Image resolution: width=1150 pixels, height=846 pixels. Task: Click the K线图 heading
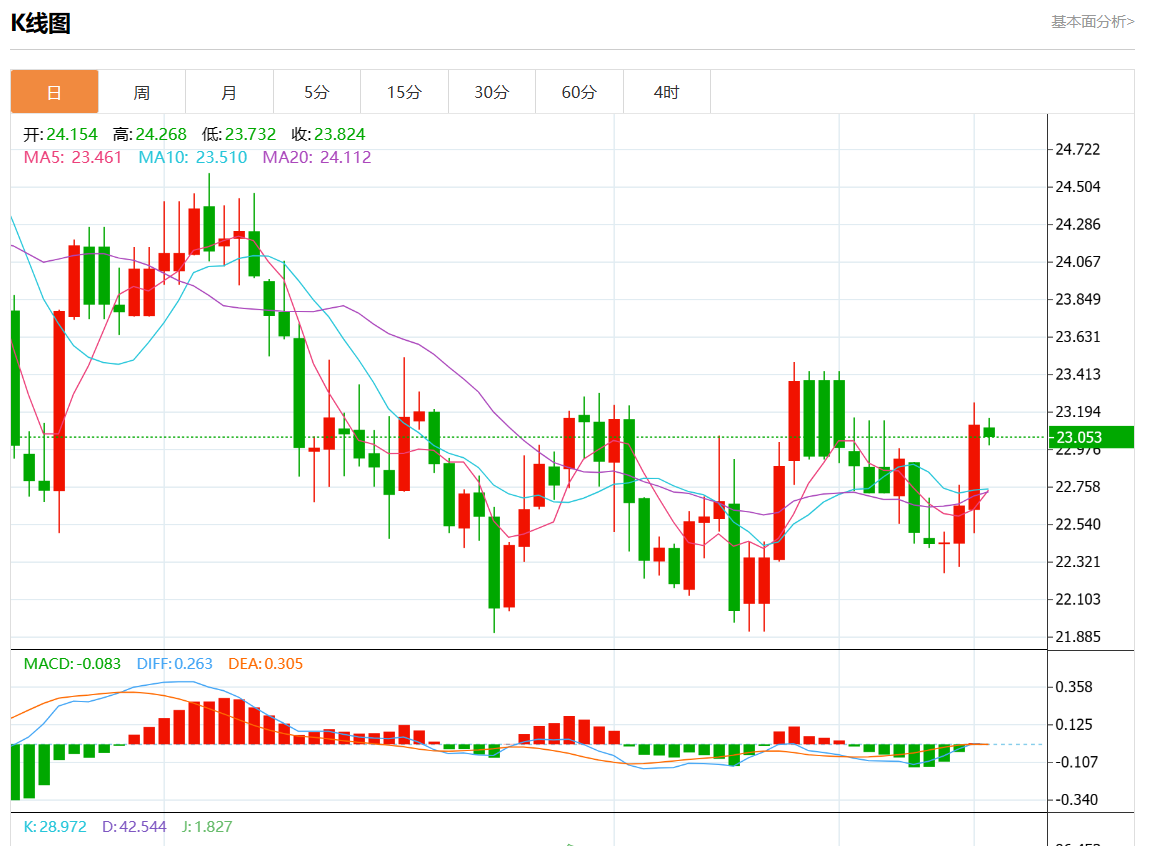click(x=40, y=23)
